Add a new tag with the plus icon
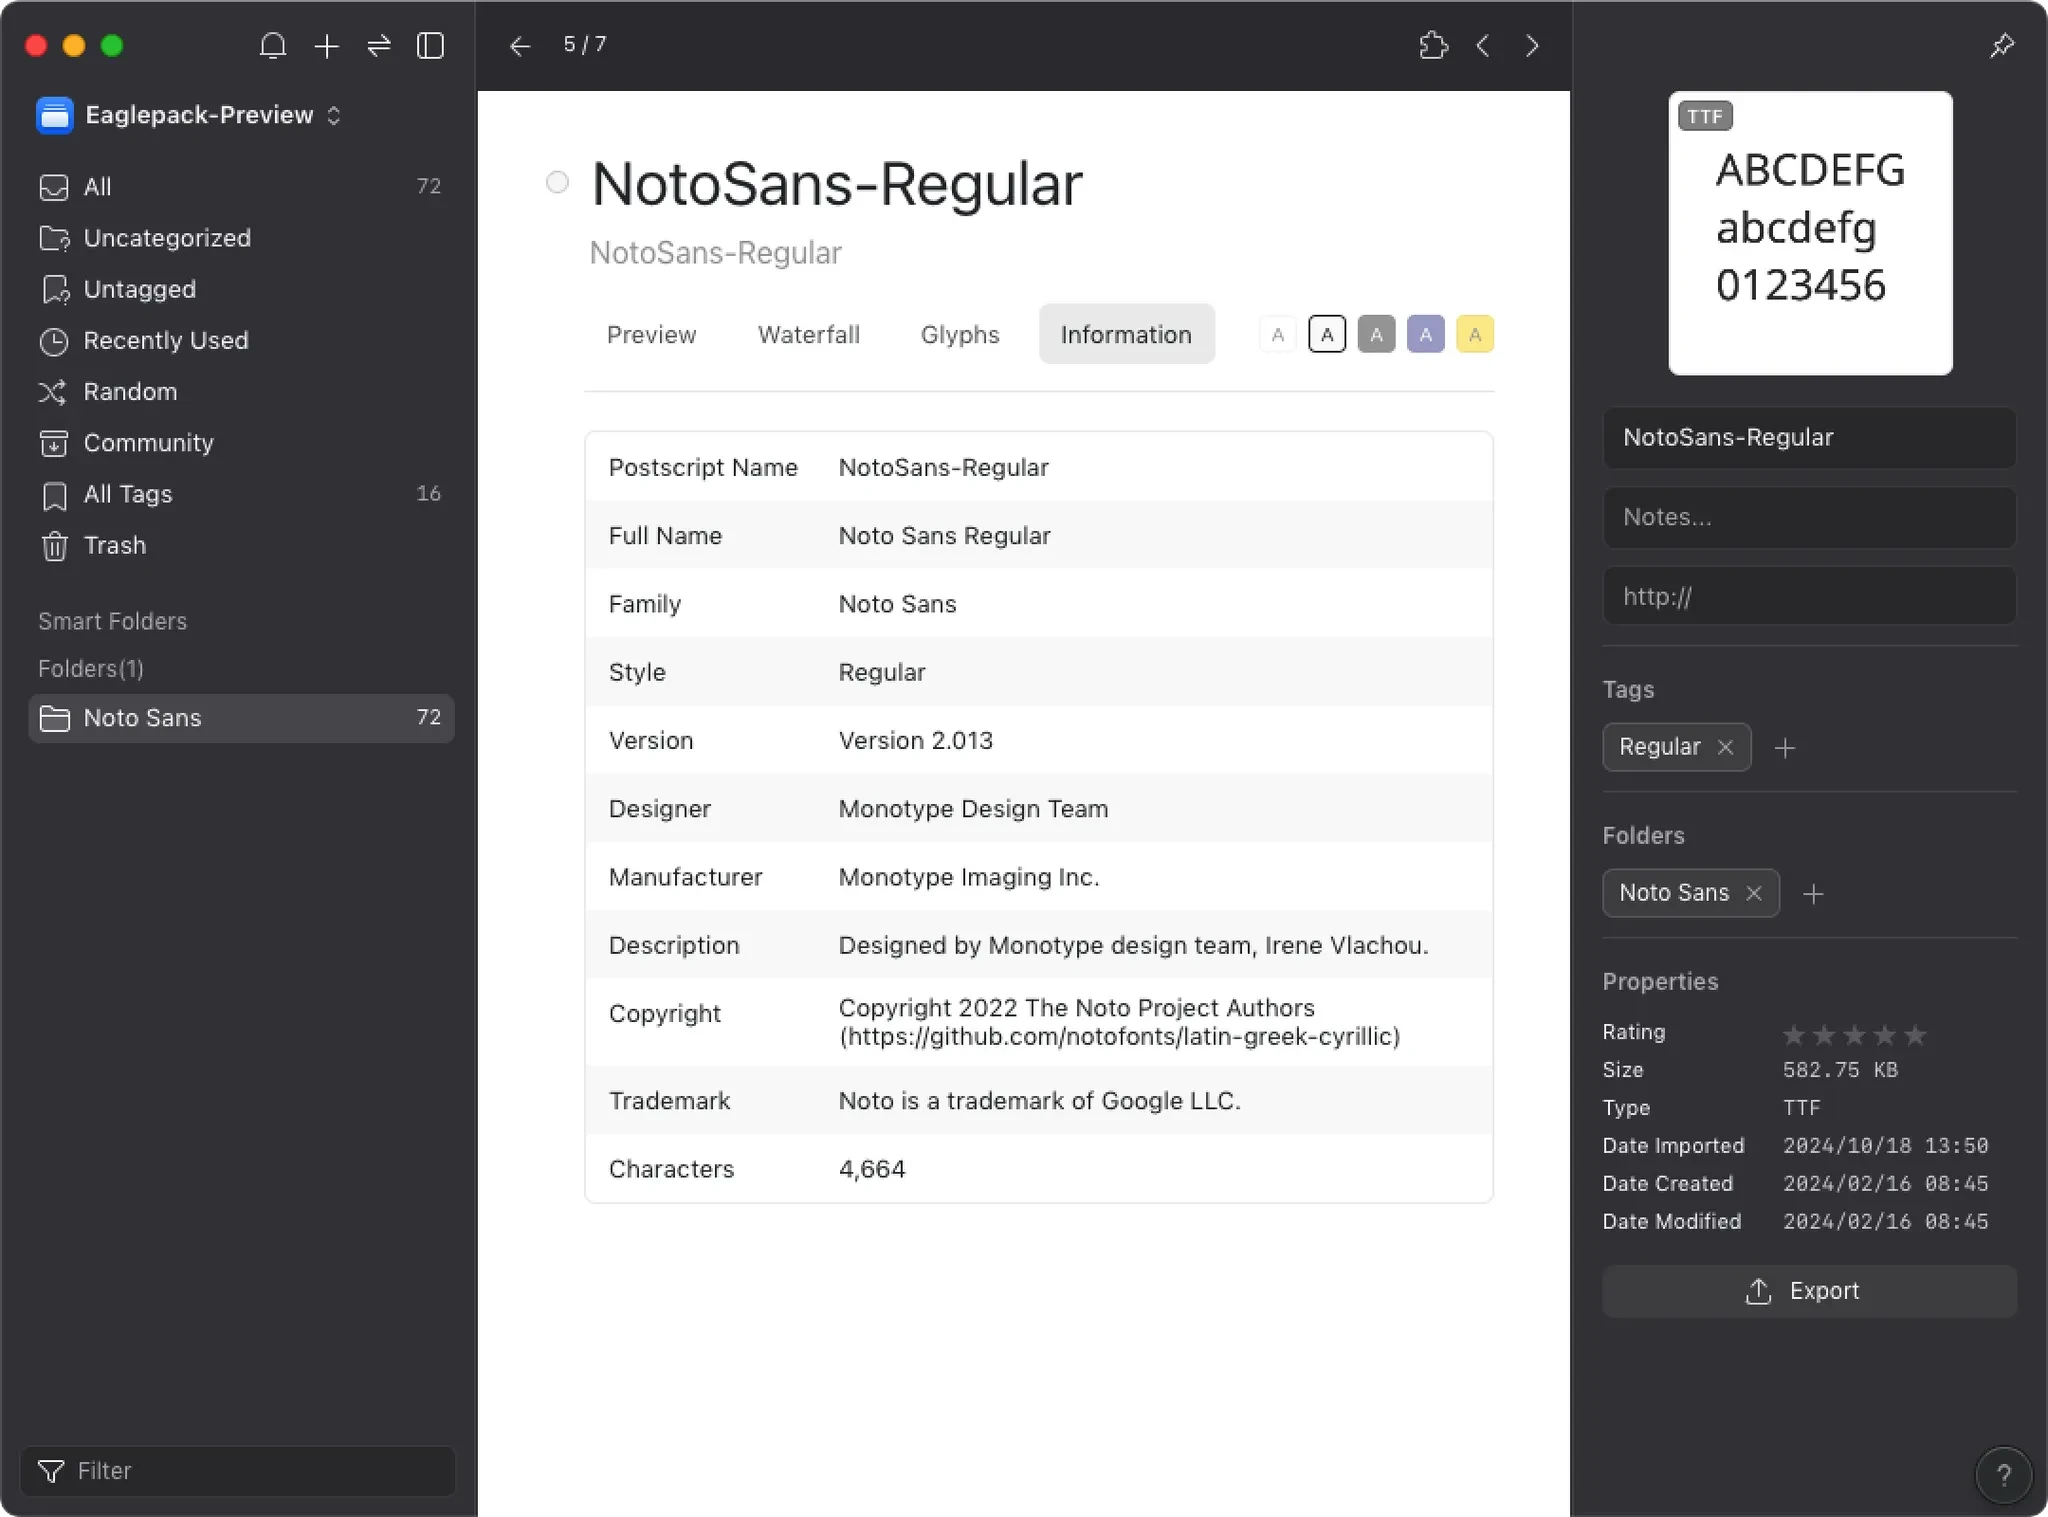 coord(1785,748)
